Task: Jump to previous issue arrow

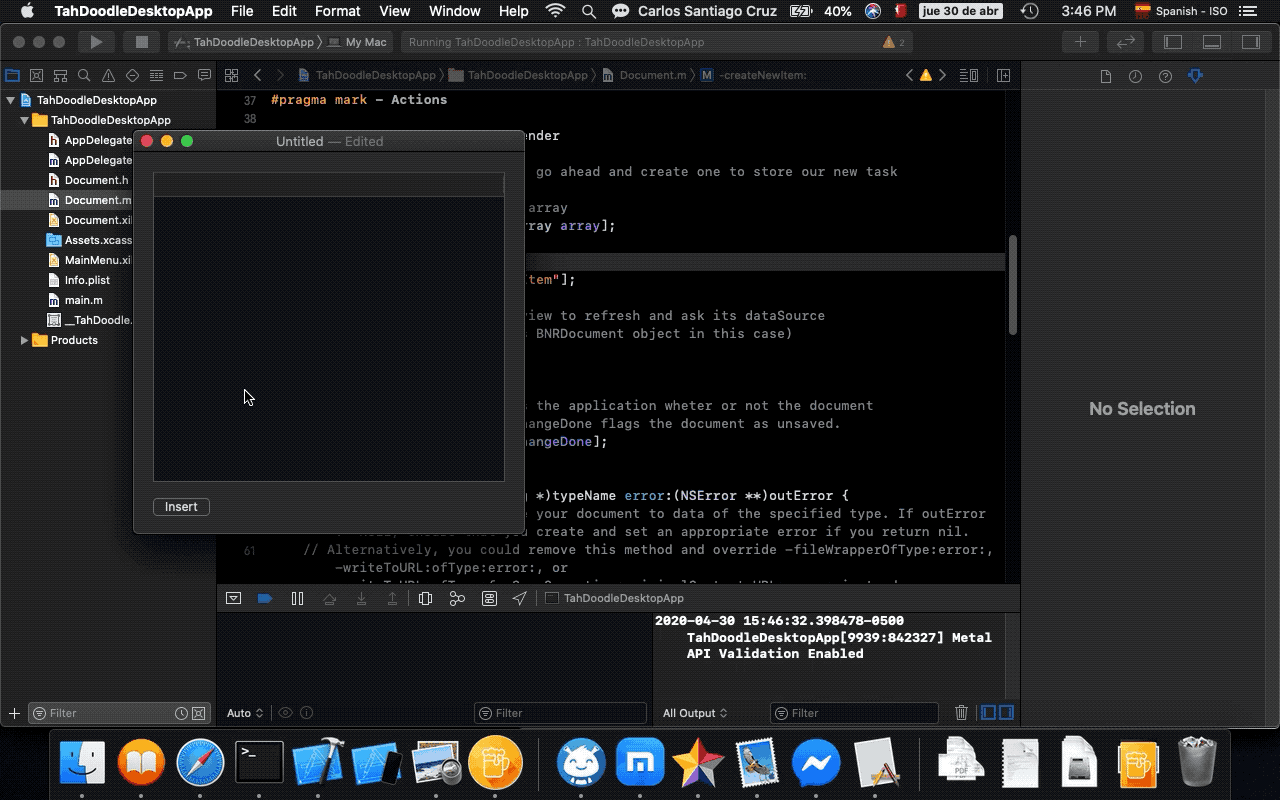Action: tap(909, 75)
